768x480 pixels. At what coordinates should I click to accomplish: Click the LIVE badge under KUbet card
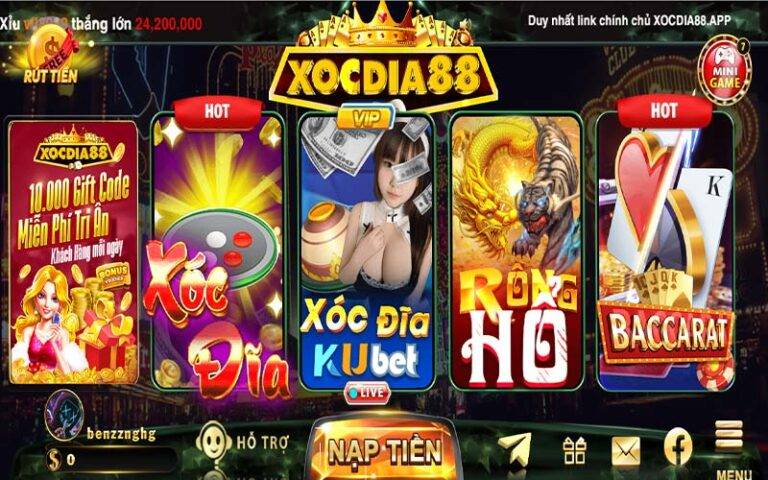coord(367,393)
